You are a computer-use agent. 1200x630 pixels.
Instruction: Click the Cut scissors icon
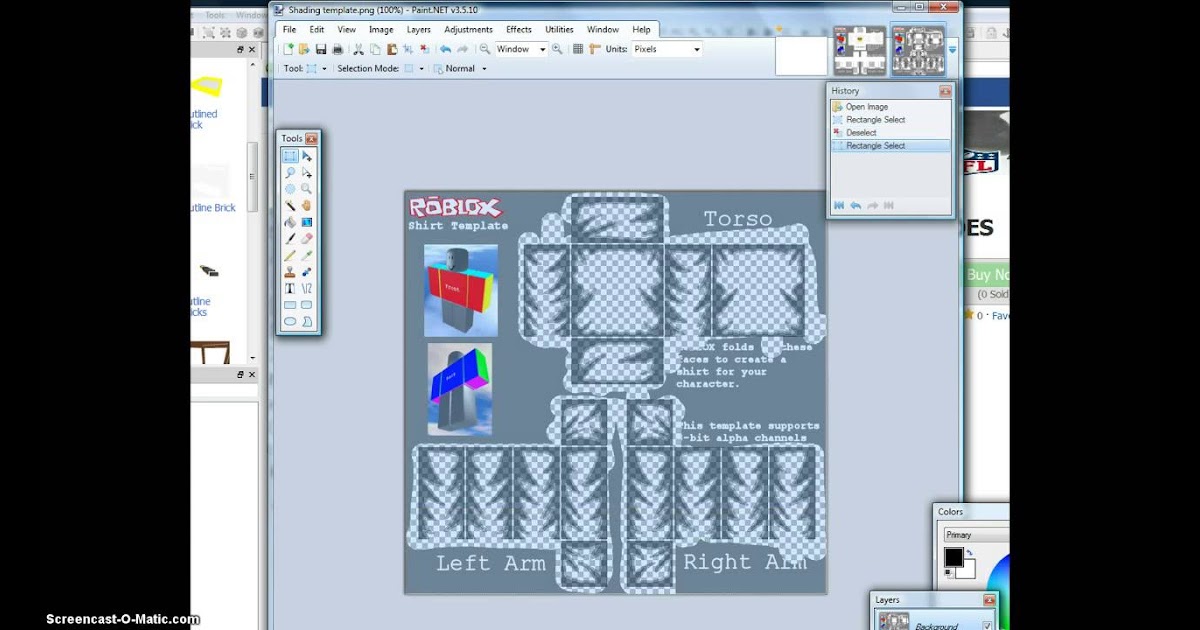358,49
